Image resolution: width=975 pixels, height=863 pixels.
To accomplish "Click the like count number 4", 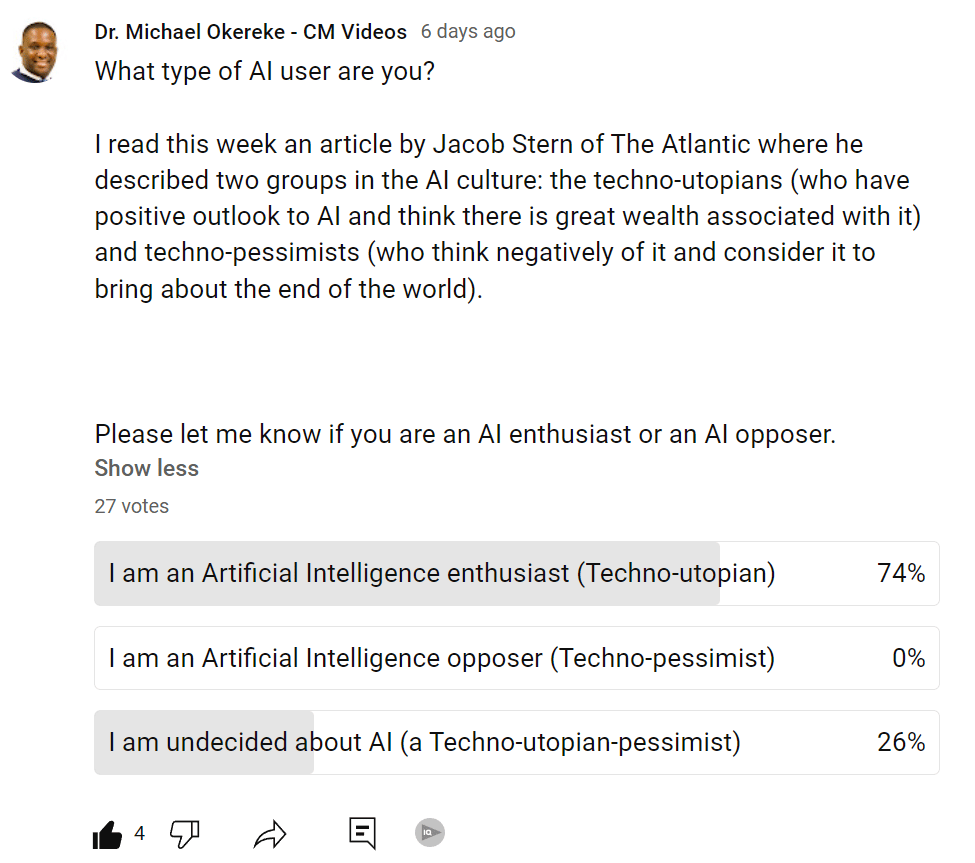I will point(140,833).
